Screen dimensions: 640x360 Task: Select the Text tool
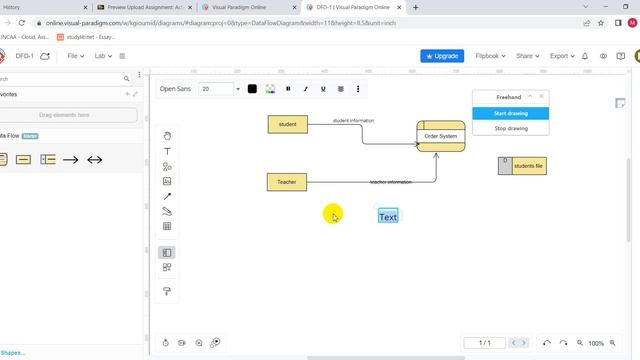click(167, 151)
